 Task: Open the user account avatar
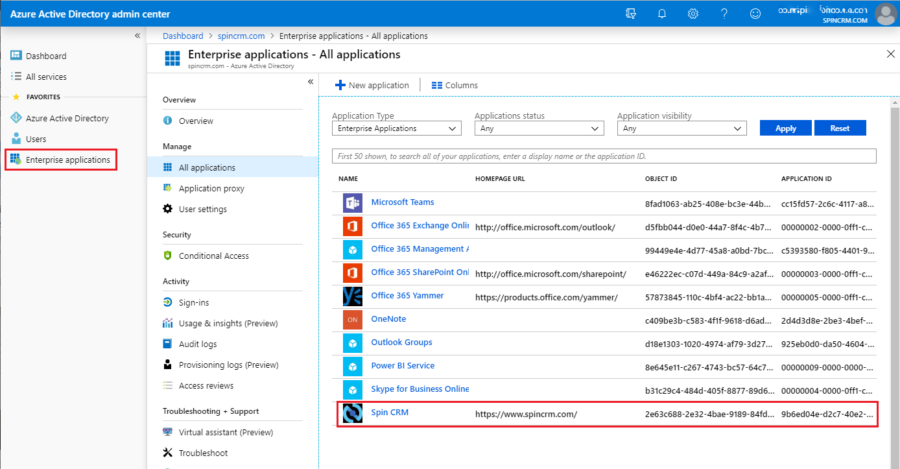click(x=885, y=14)
